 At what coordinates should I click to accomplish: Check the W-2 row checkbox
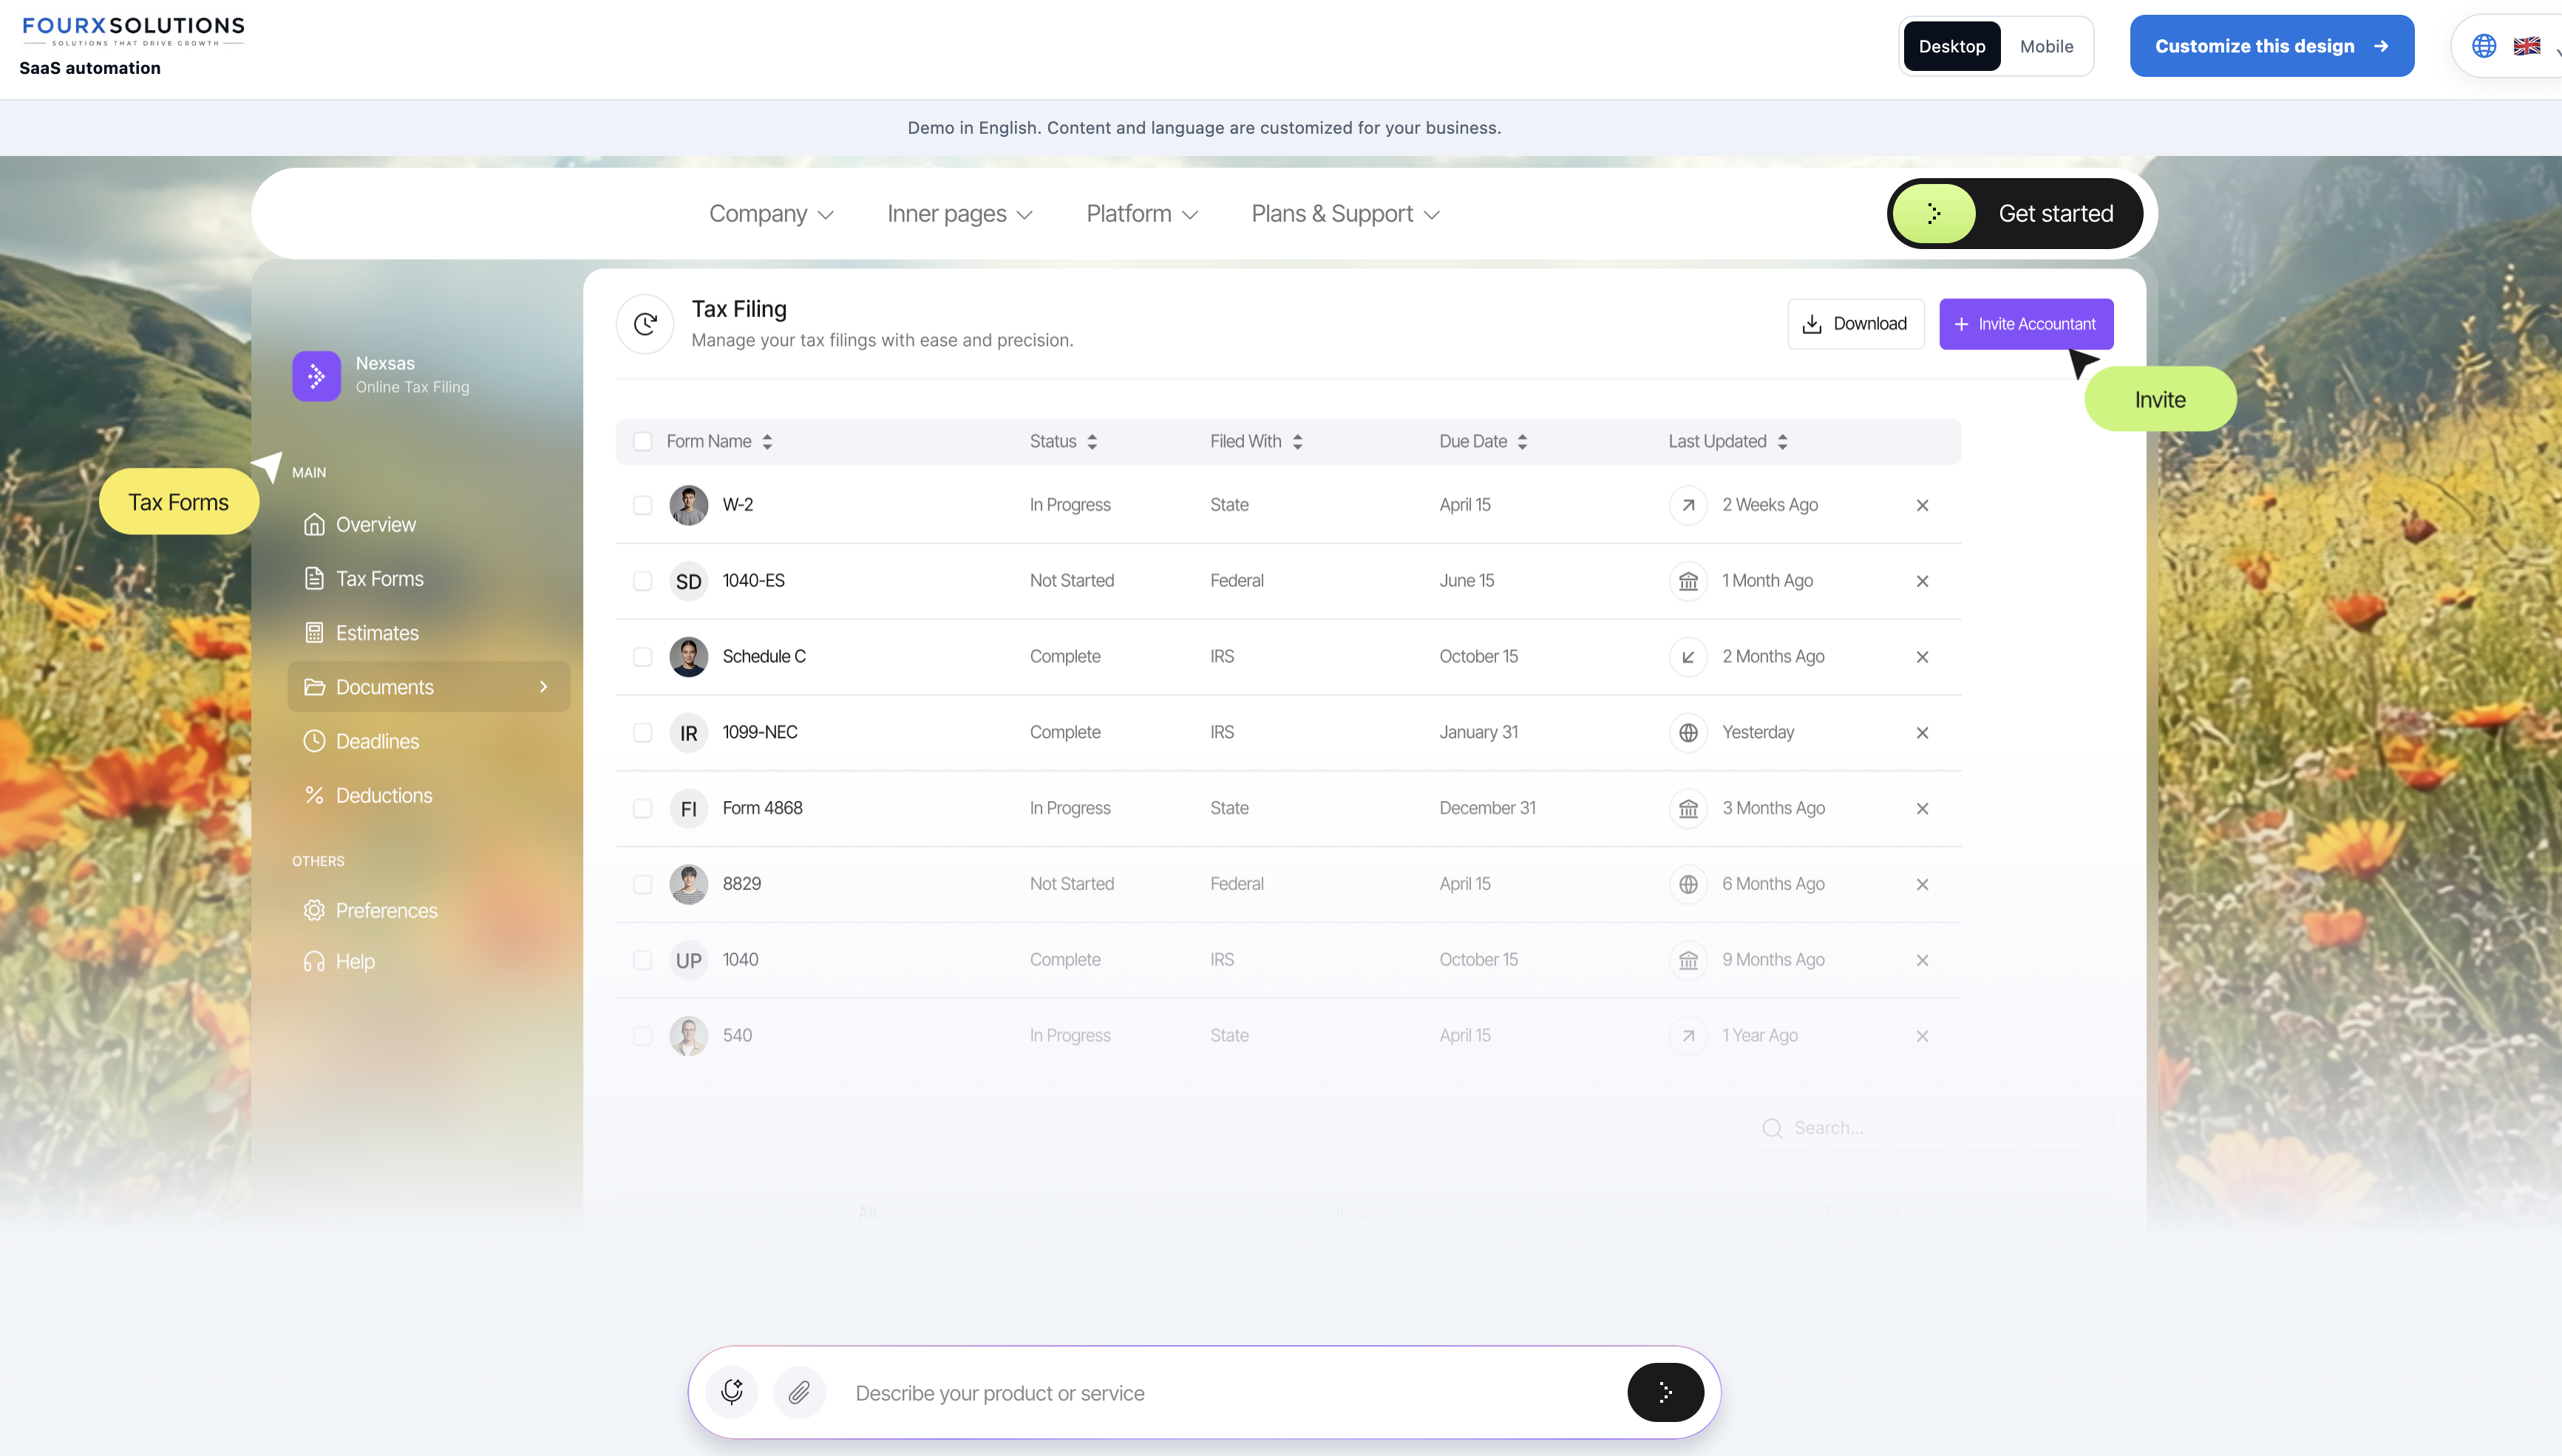click(x=642, y=505)
